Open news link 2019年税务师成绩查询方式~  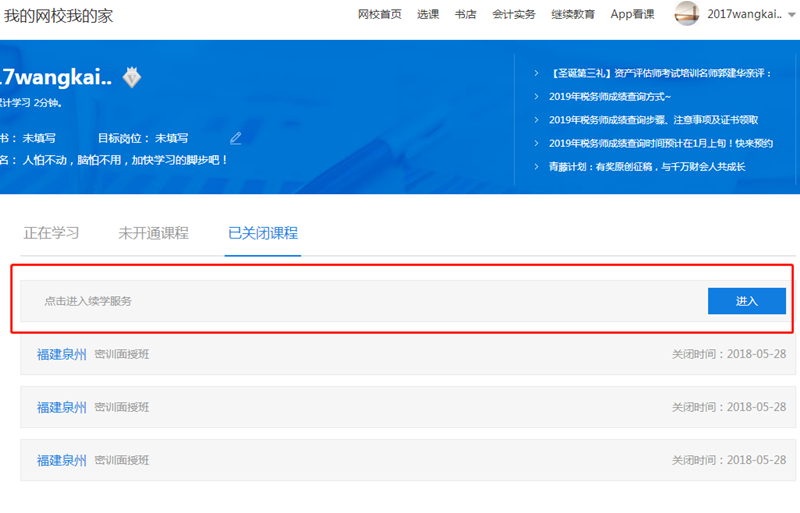click(610, 96)
